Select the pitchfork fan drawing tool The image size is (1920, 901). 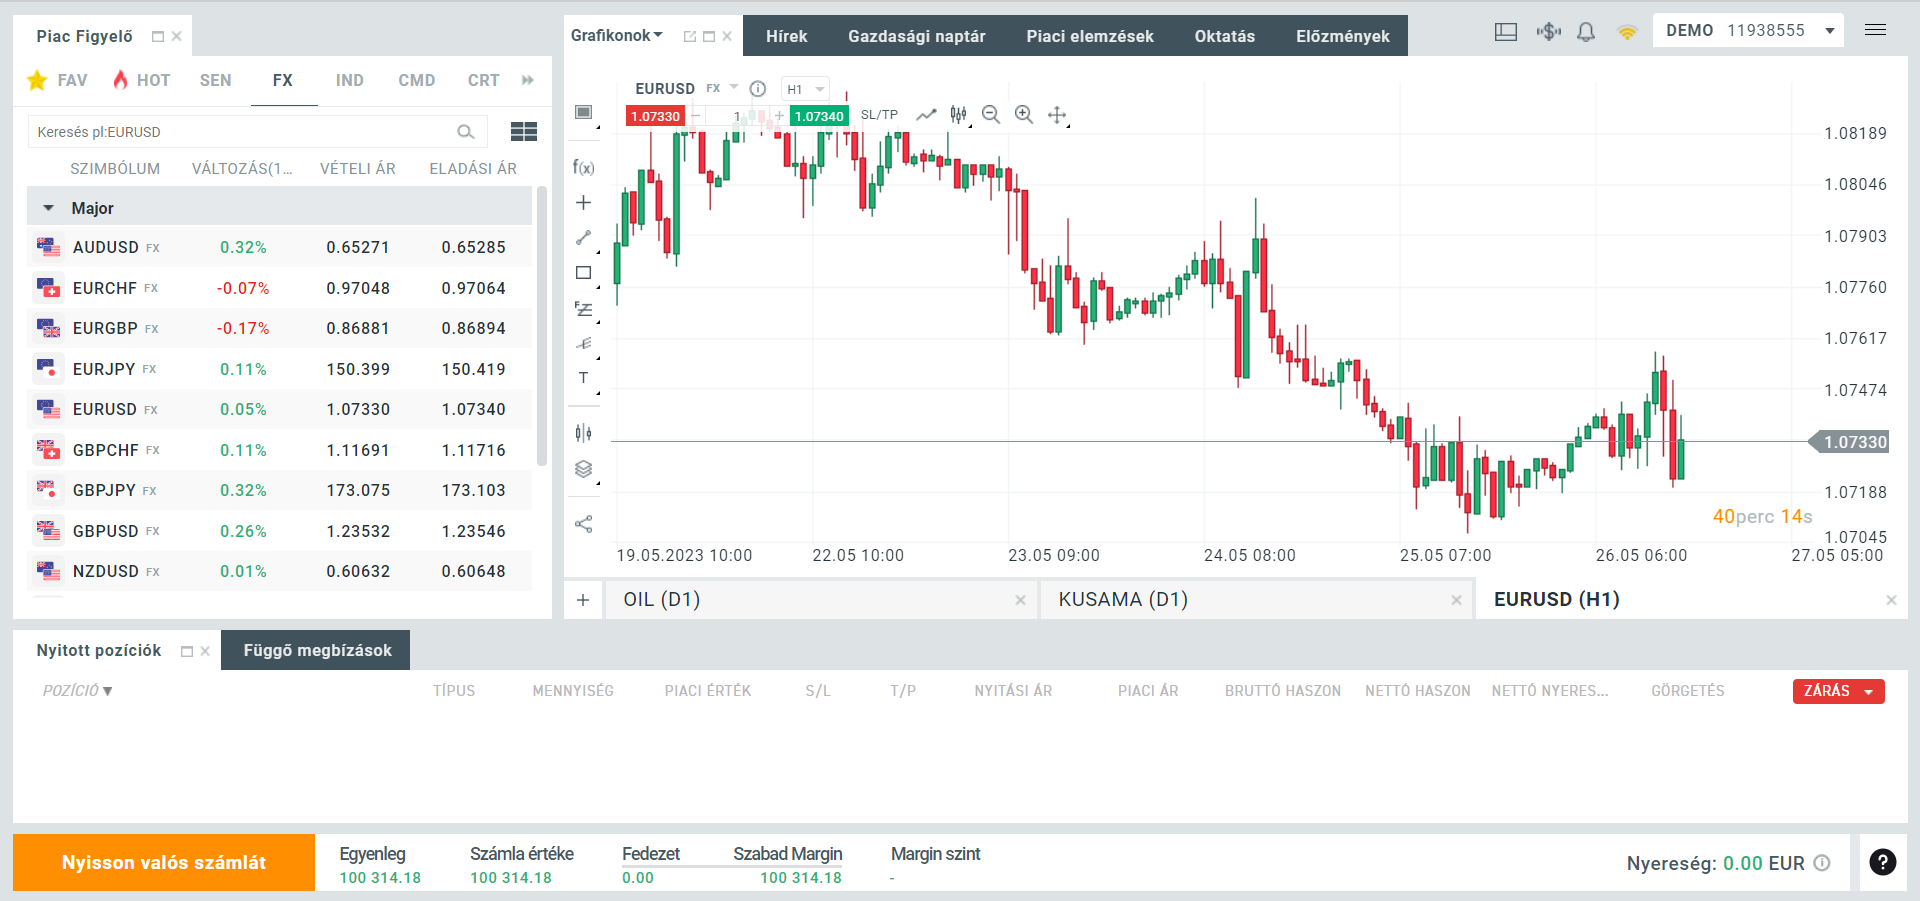click(x=584, y=344)
